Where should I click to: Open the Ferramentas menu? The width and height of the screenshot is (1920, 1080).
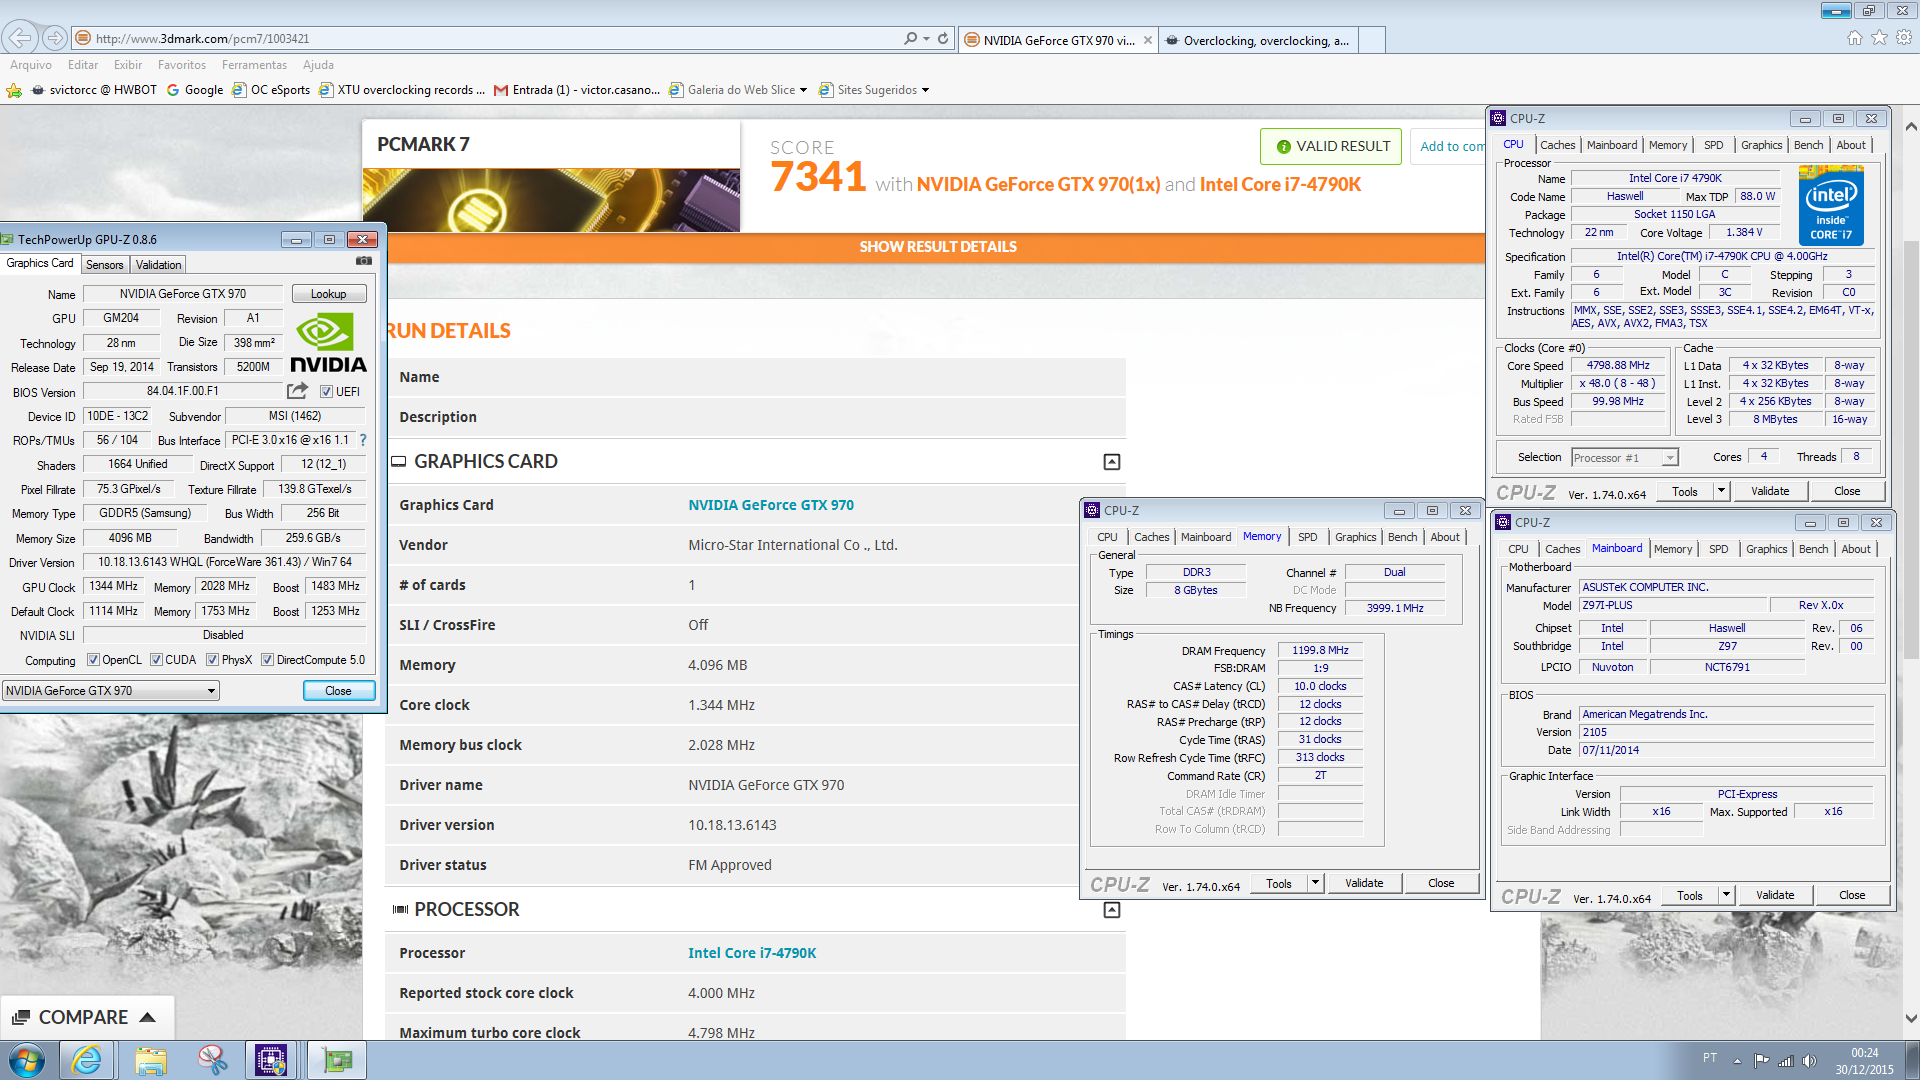(254, 65)
